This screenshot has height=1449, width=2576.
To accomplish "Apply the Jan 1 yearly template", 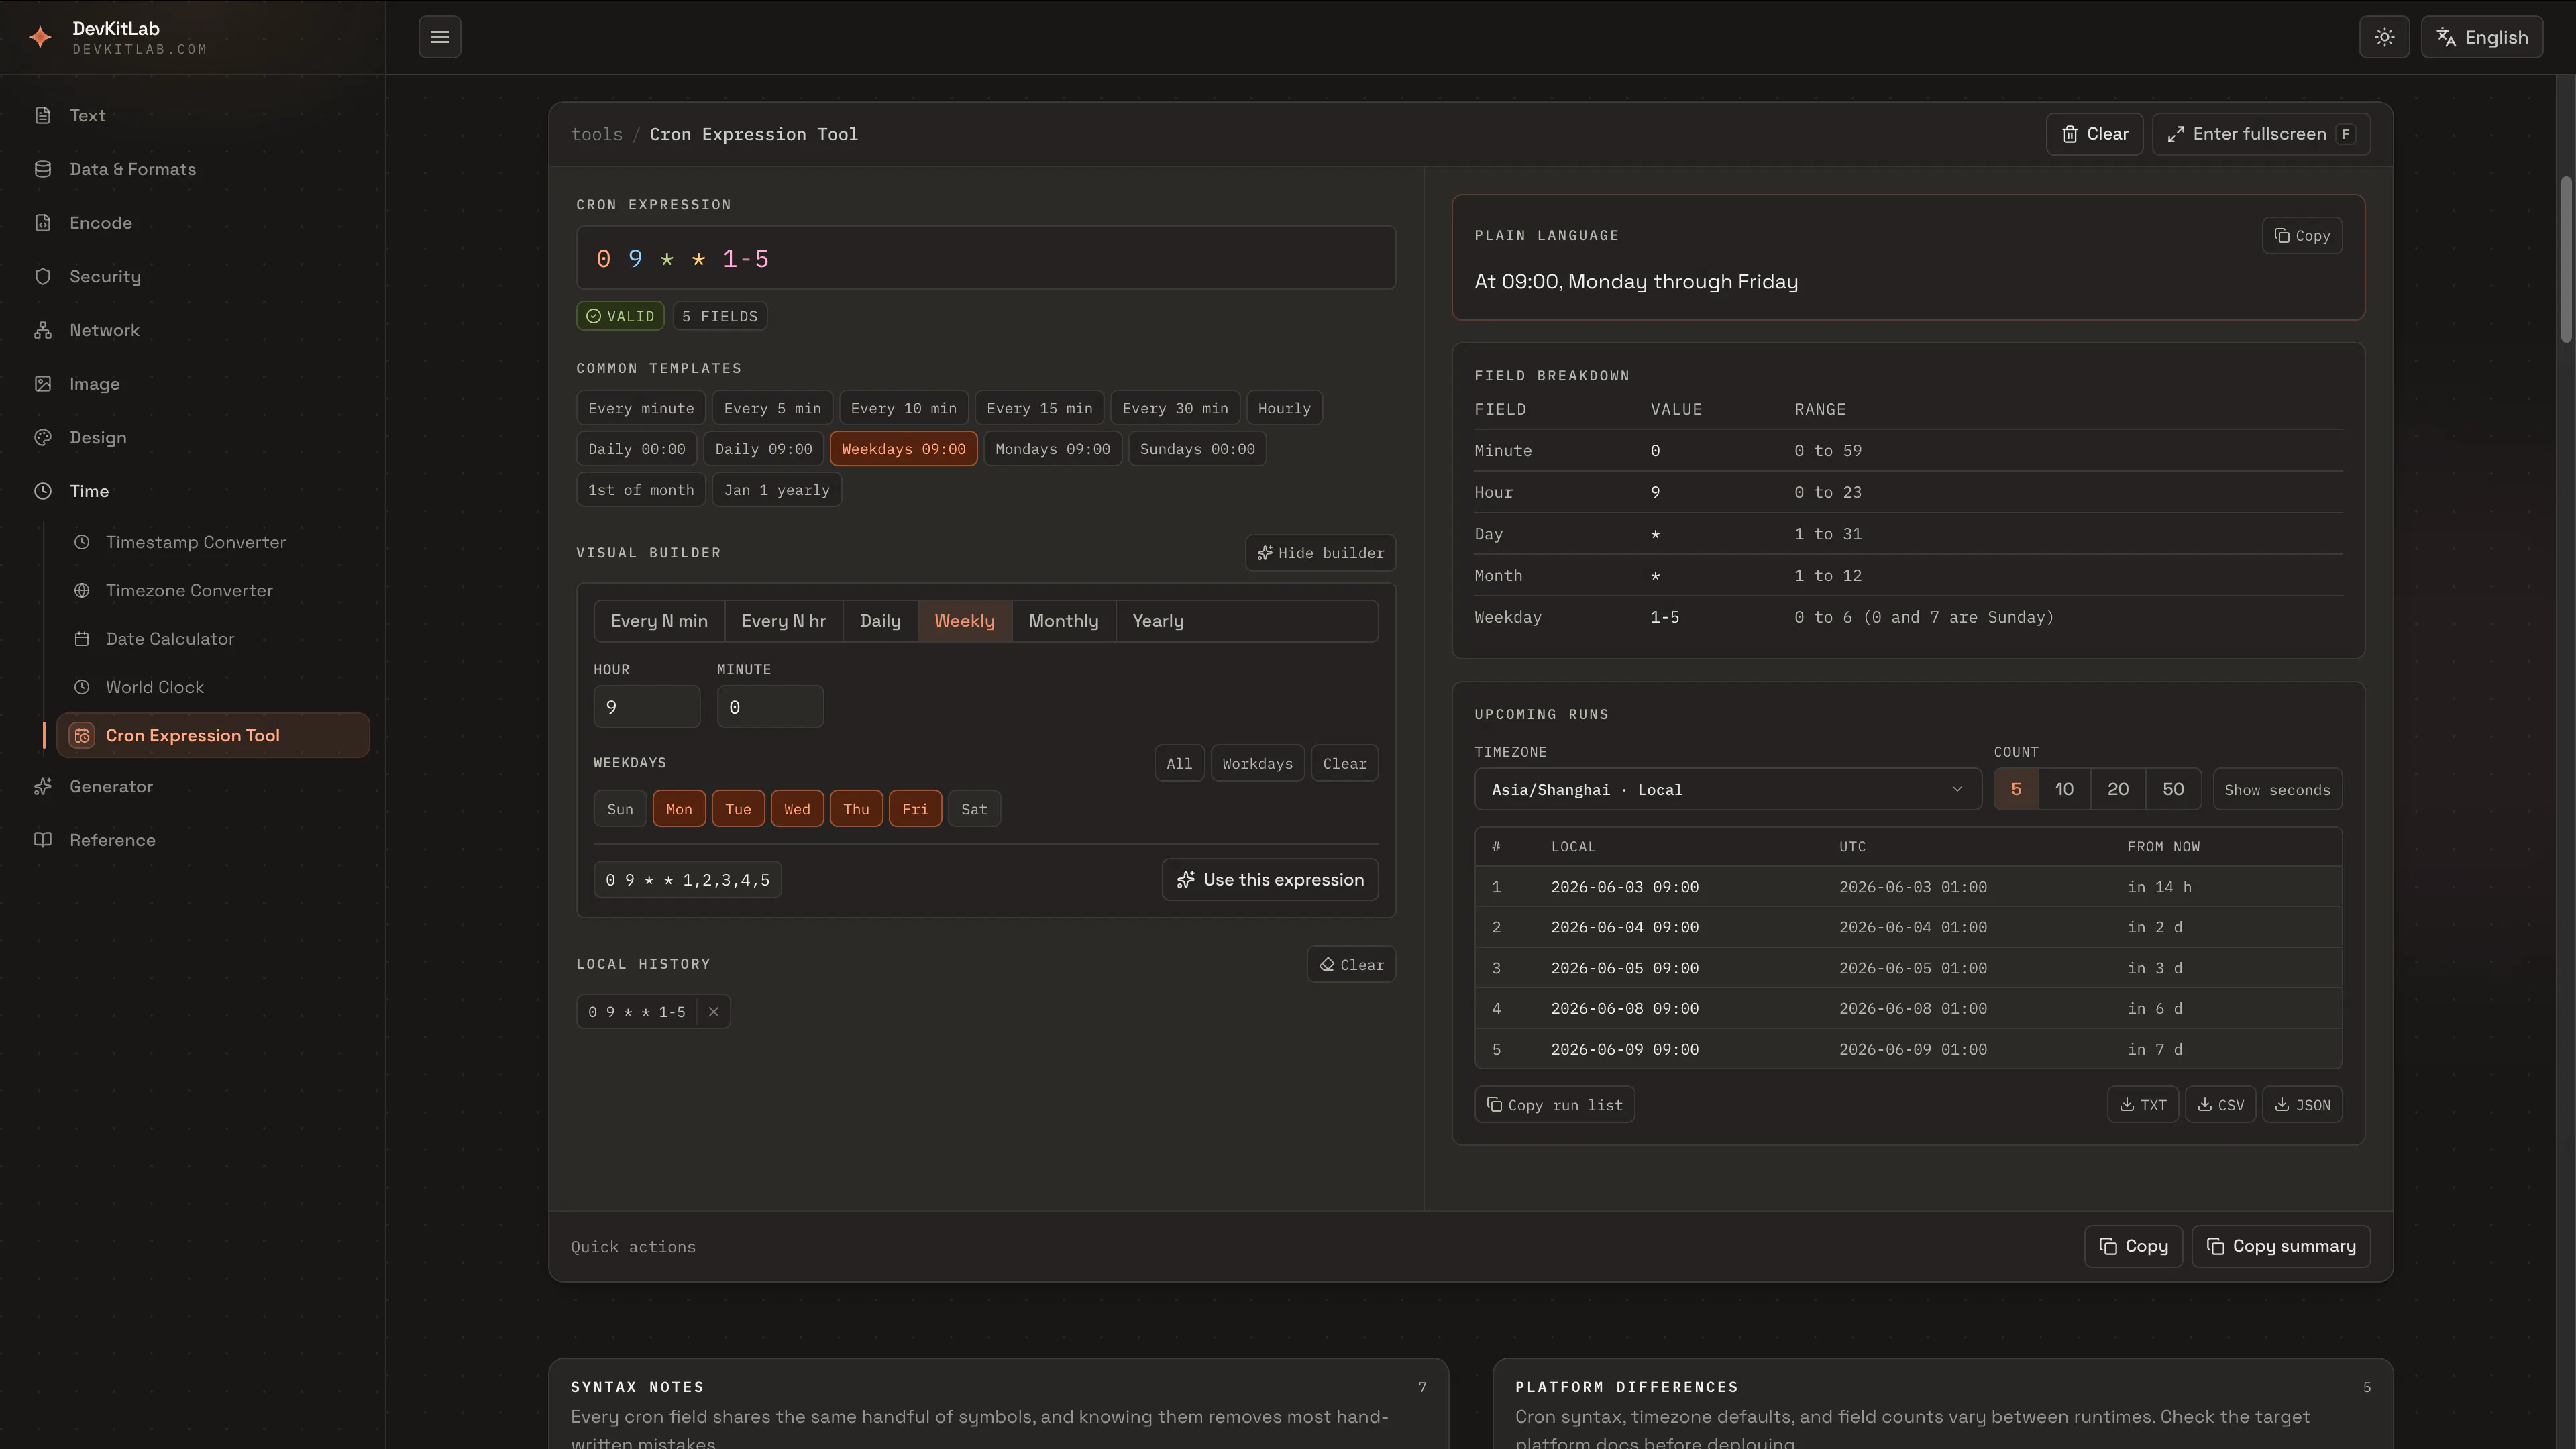I will pyautogui.click(x=777, y=490).
